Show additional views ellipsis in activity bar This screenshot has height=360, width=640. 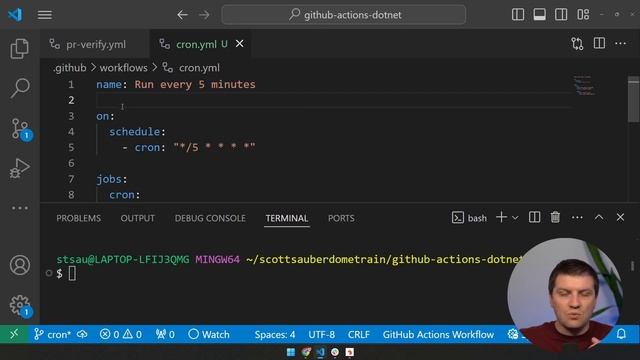[20, 208]
